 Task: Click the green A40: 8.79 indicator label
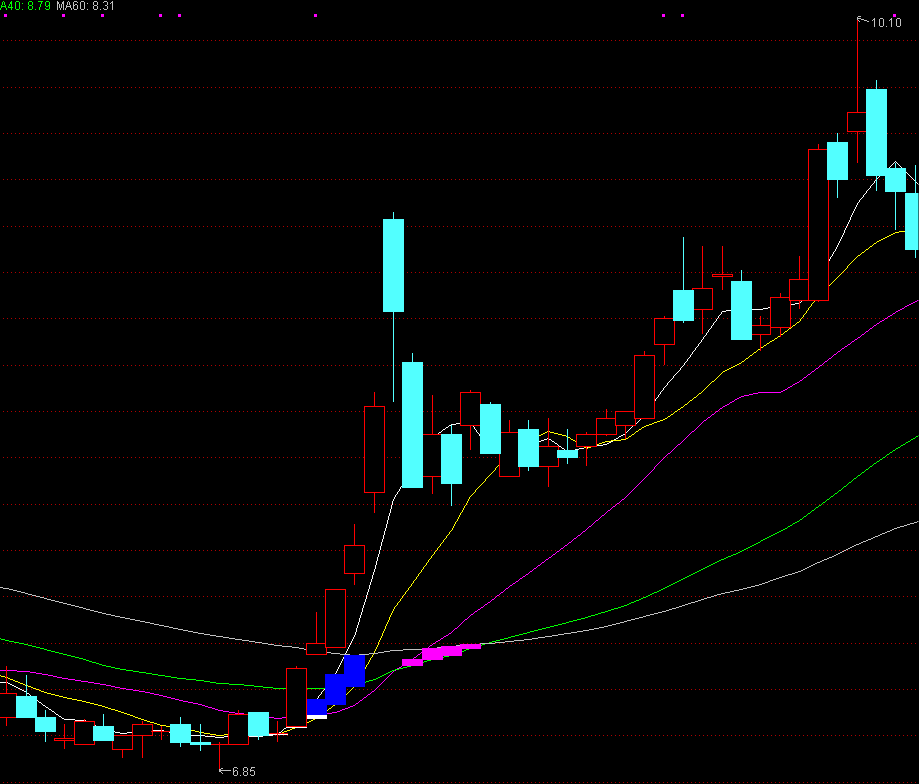point(25,6)
